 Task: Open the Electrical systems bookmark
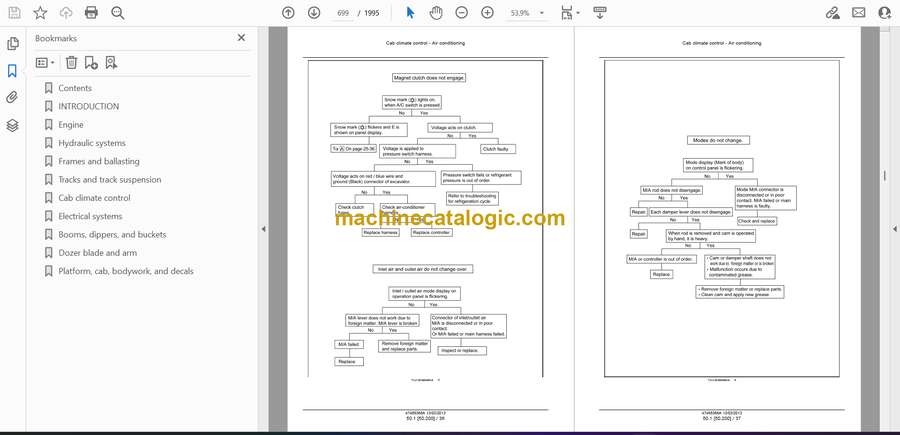(x=90, y=216)
